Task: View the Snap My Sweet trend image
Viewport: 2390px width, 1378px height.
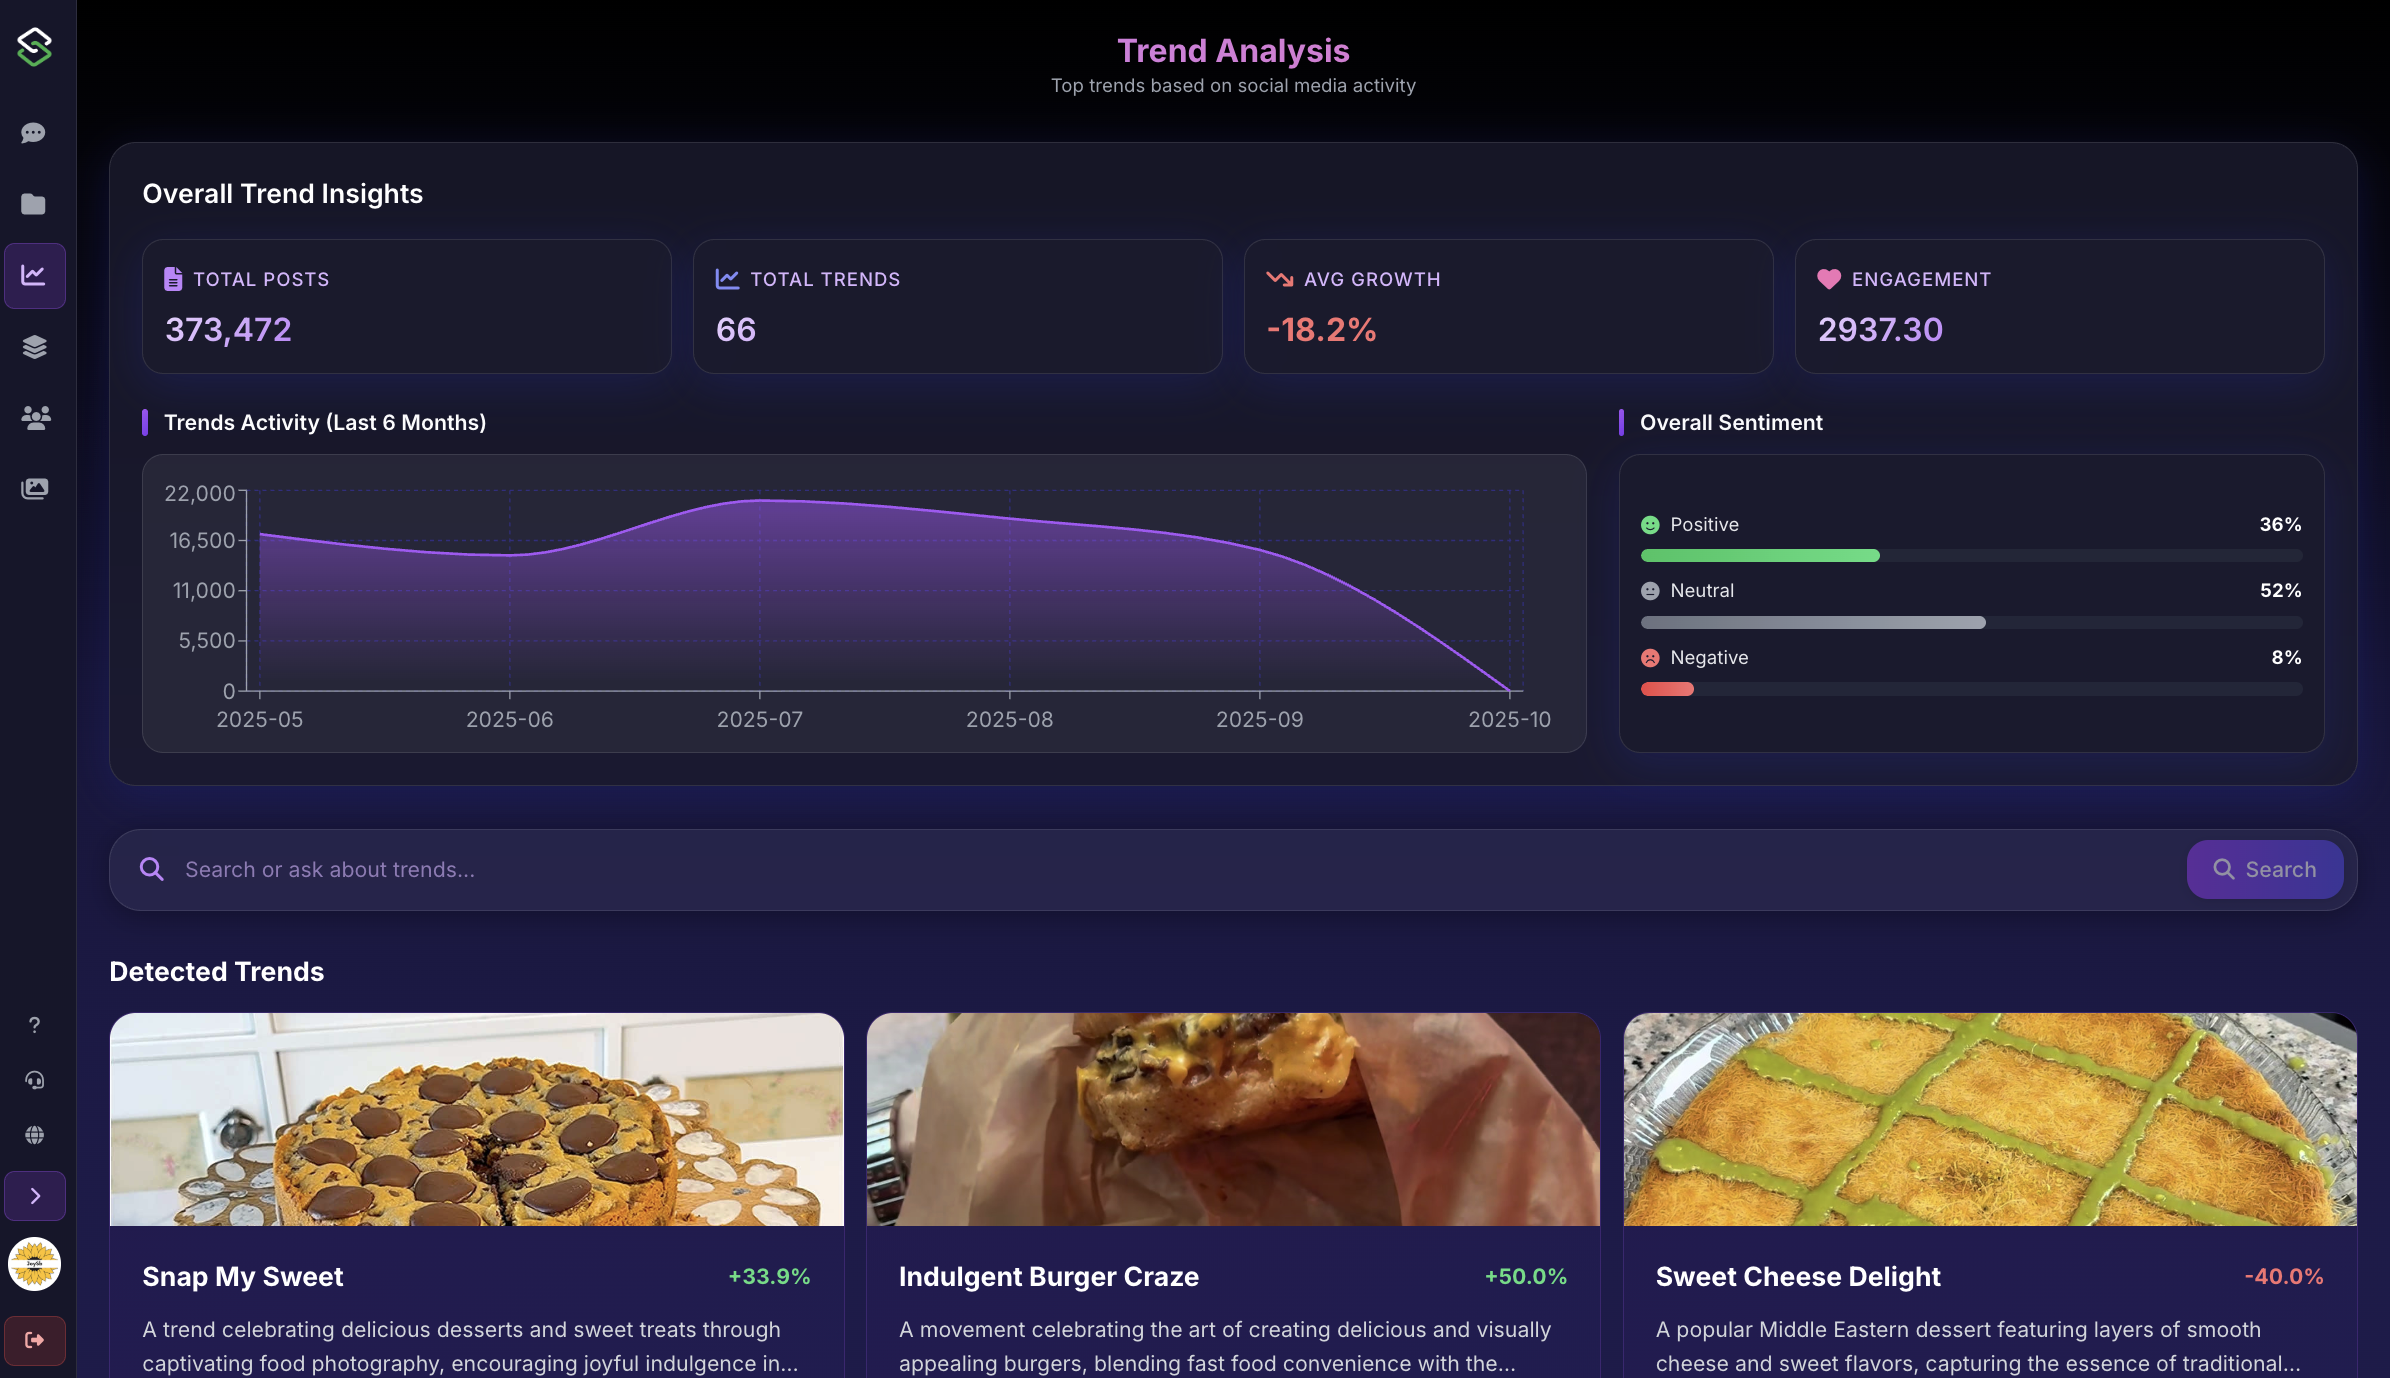Action: point(476,1120)
